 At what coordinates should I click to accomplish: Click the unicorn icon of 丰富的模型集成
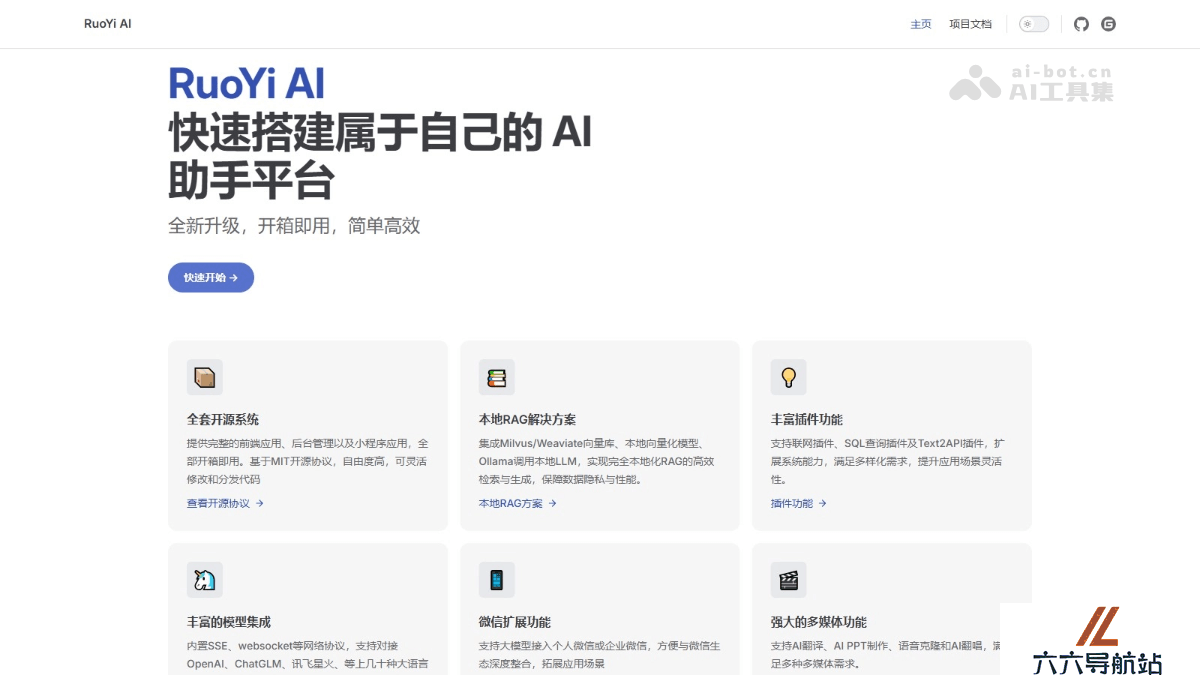click(205, 579)
